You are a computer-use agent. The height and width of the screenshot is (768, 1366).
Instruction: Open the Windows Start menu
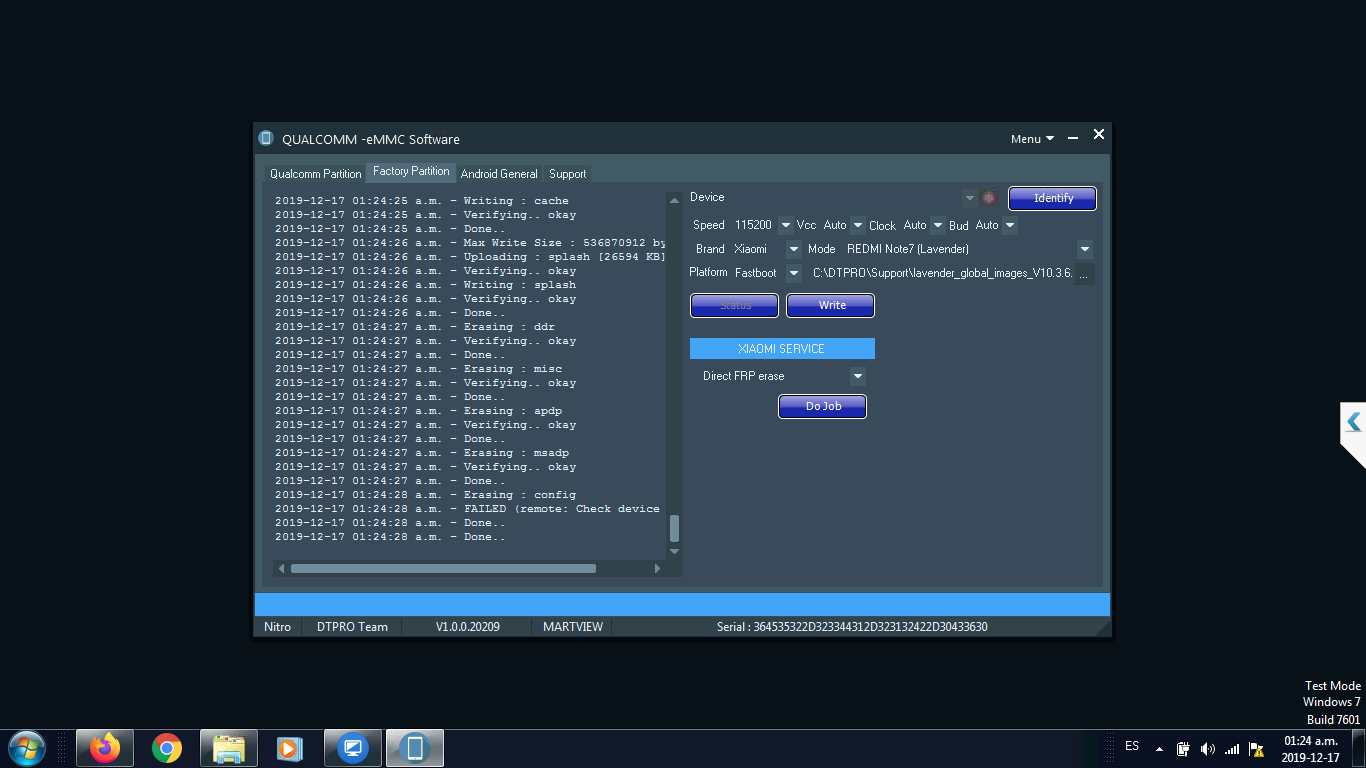coord(26,748)
